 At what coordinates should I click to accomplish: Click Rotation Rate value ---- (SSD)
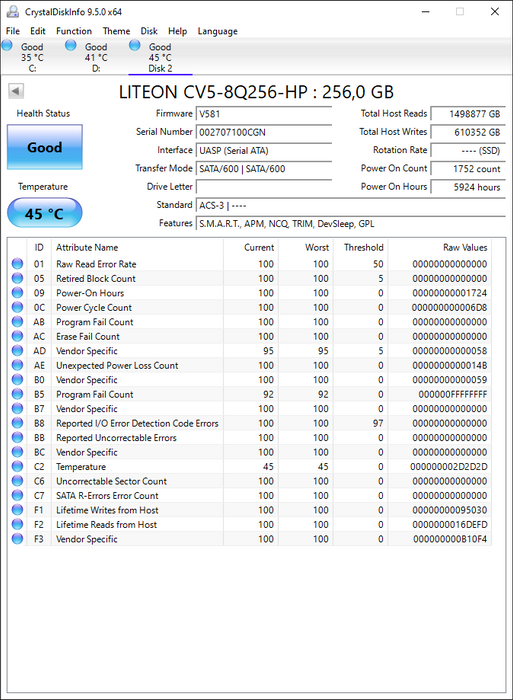[x=468, y=150]
